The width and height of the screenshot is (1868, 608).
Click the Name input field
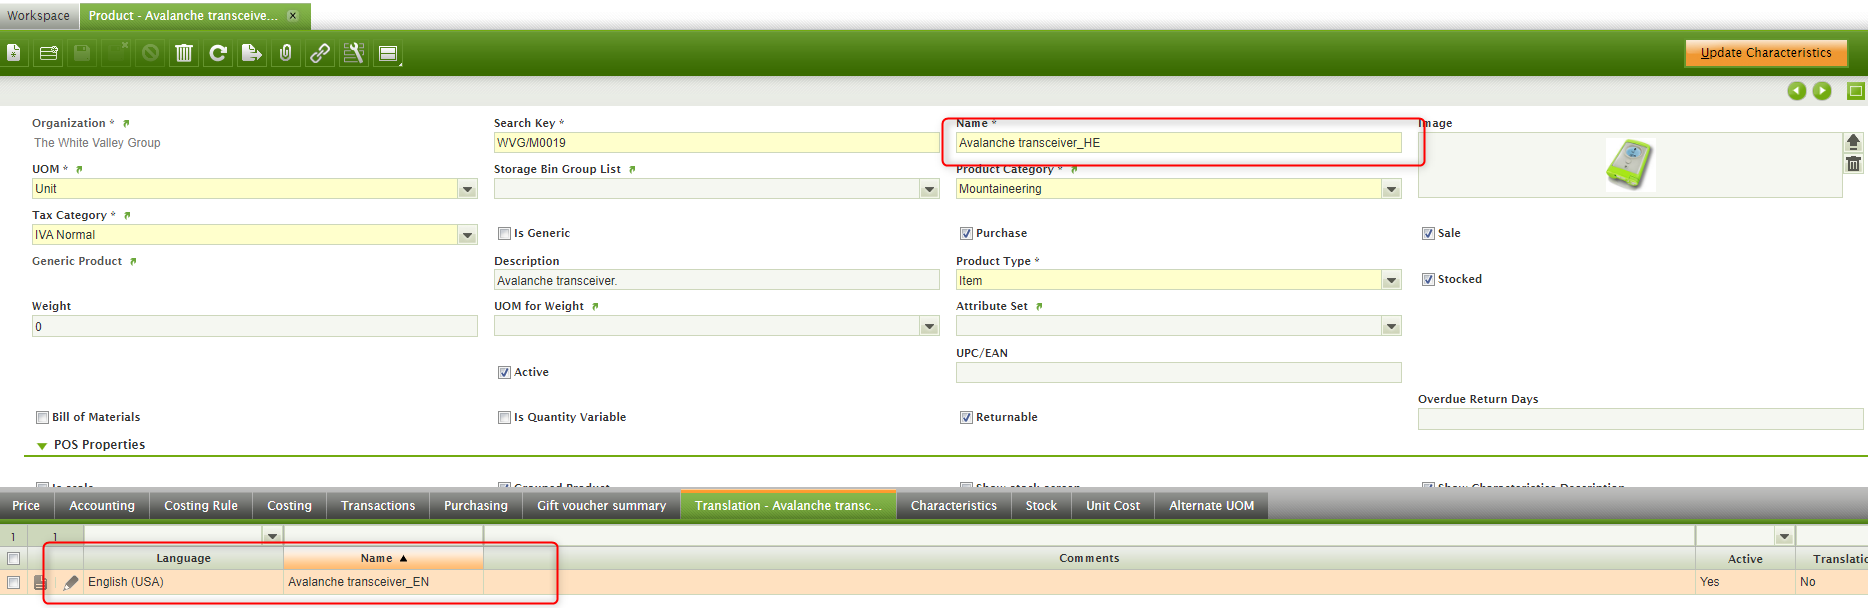pyautogui.click(x=1178, y=143)
